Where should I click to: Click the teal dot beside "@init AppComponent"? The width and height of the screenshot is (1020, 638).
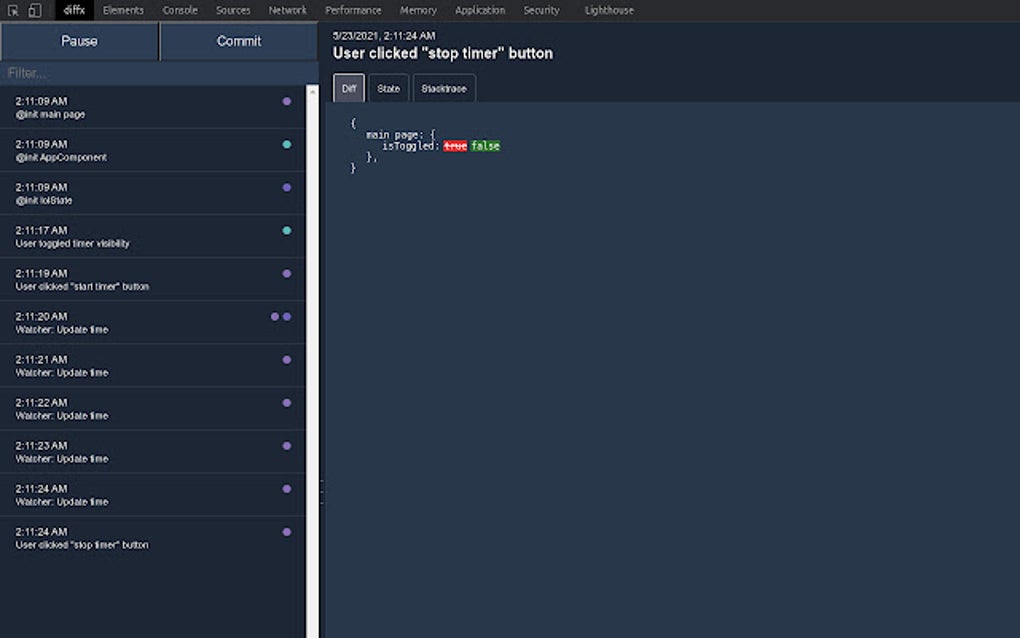click(x=287, y=145)
